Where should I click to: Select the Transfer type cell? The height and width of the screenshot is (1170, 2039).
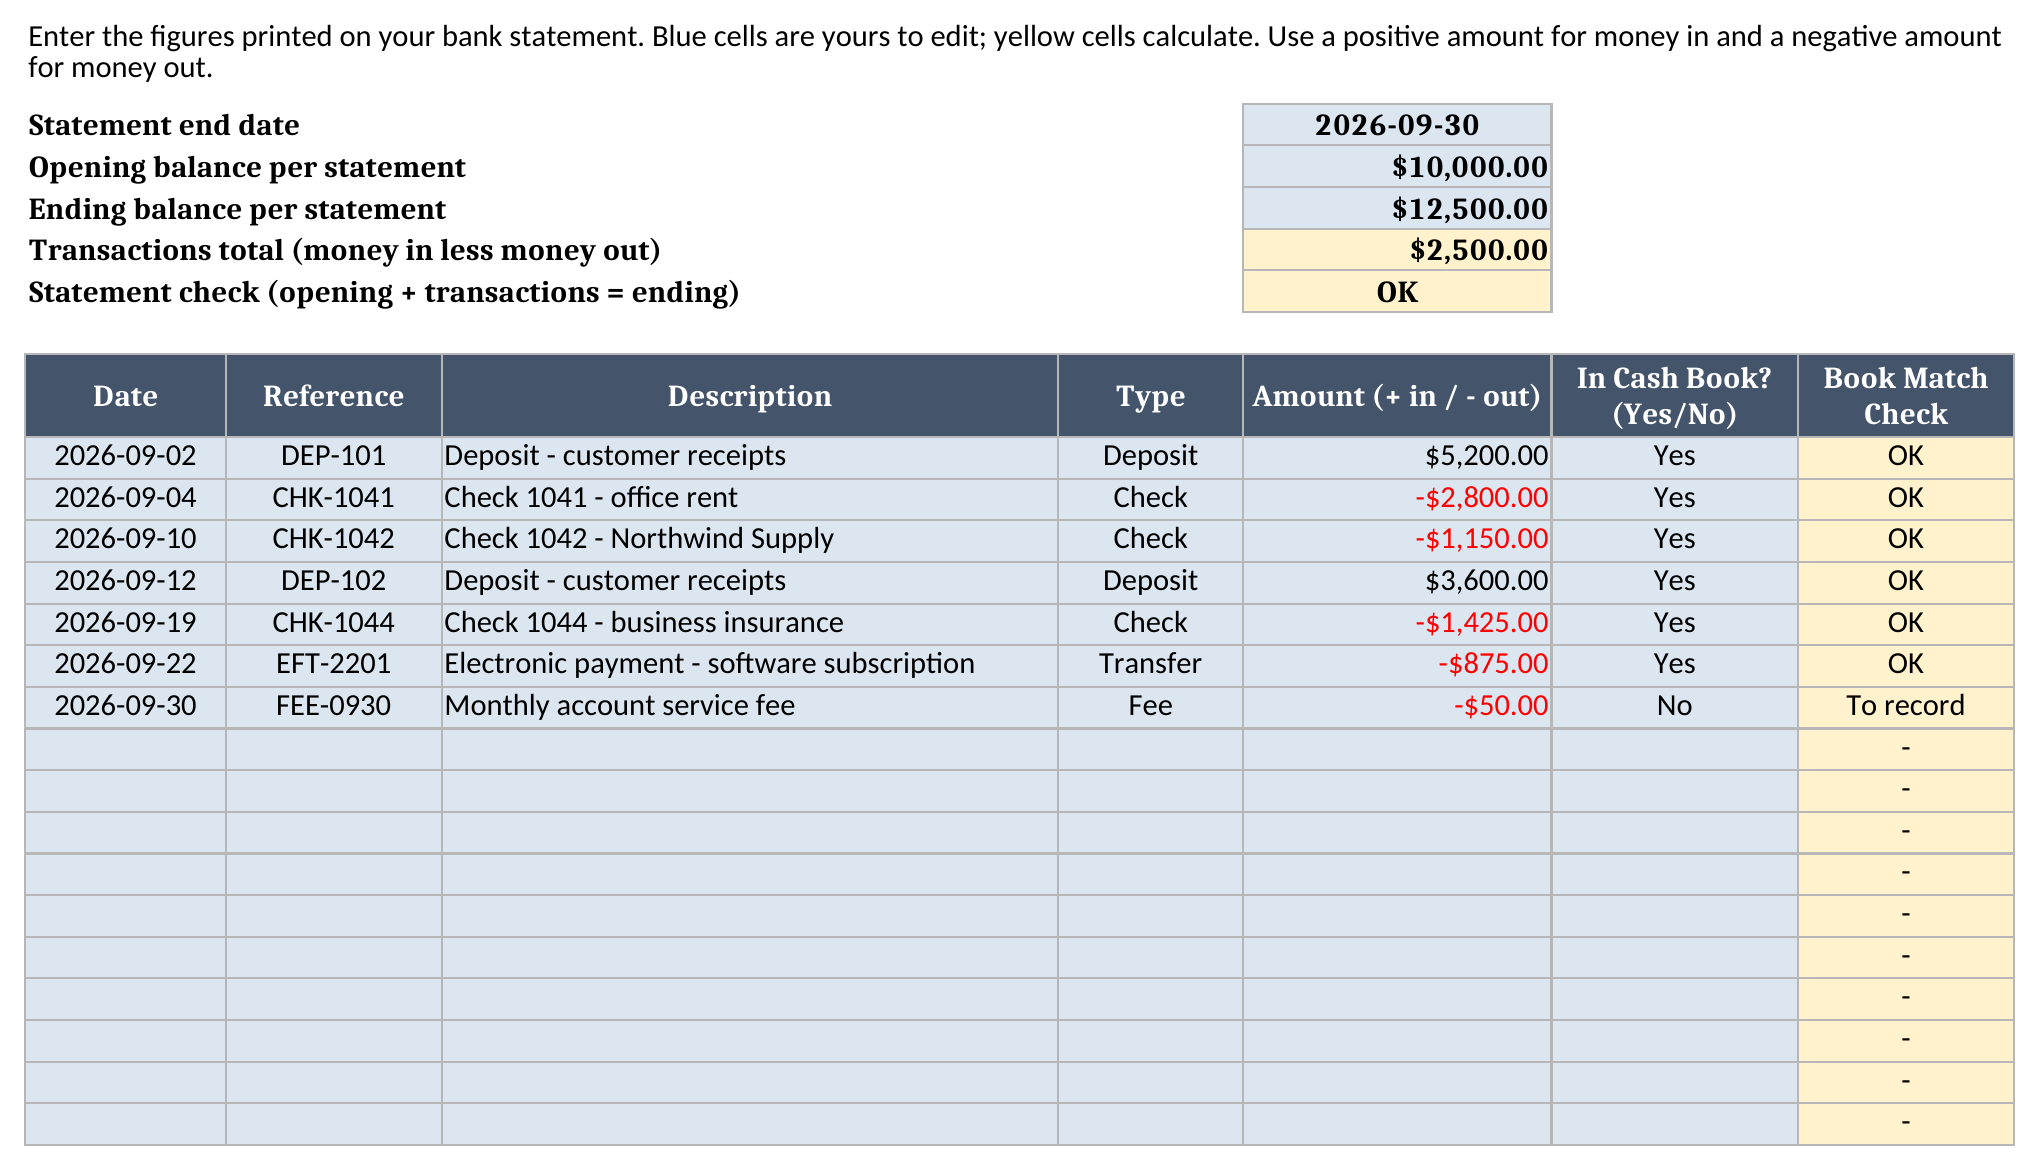point(1150,664)
